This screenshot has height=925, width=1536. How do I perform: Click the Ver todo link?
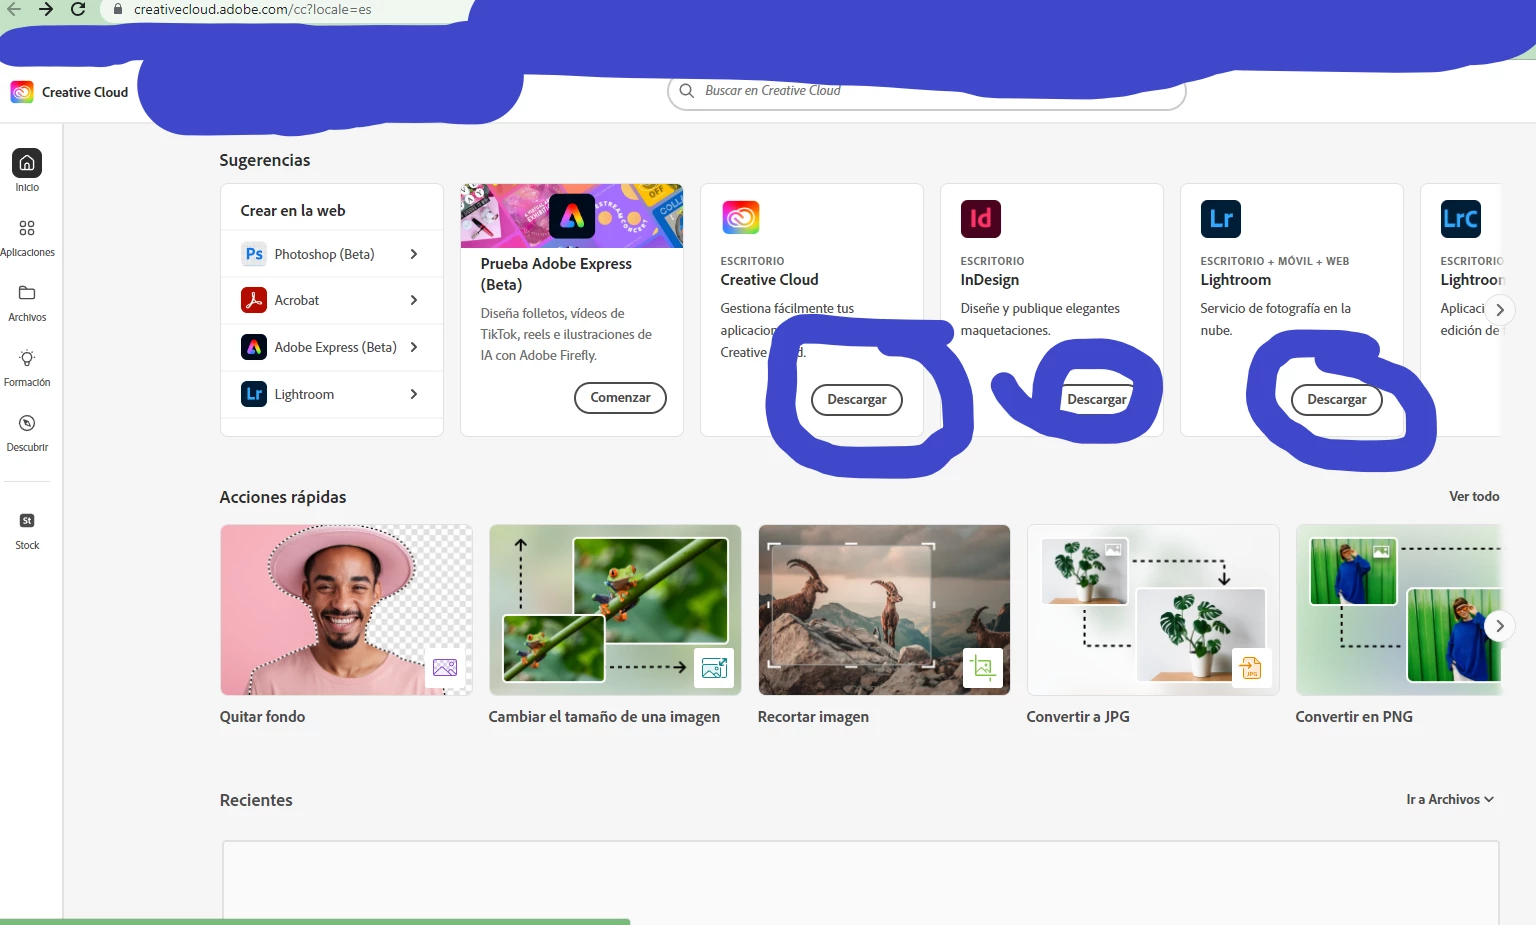(1474, 496)
